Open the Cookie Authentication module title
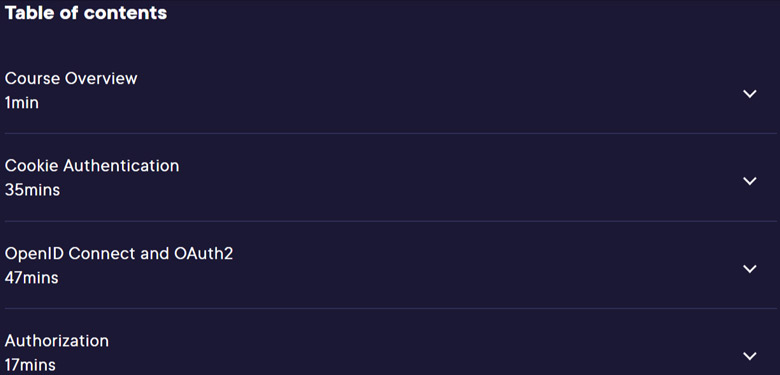This screenshot has height=375, width=780. pyautogui.click(x=92, y=166)
